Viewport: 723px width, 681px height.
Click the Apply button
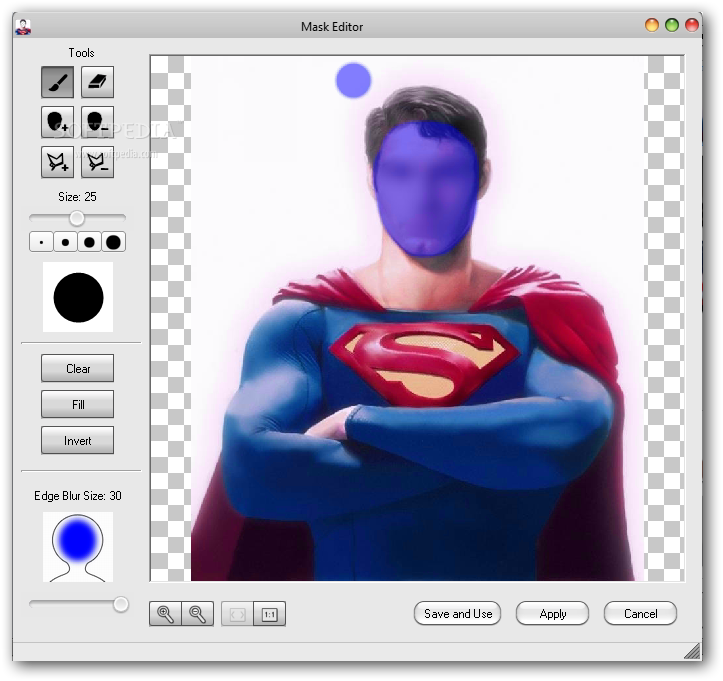(552, 614)
